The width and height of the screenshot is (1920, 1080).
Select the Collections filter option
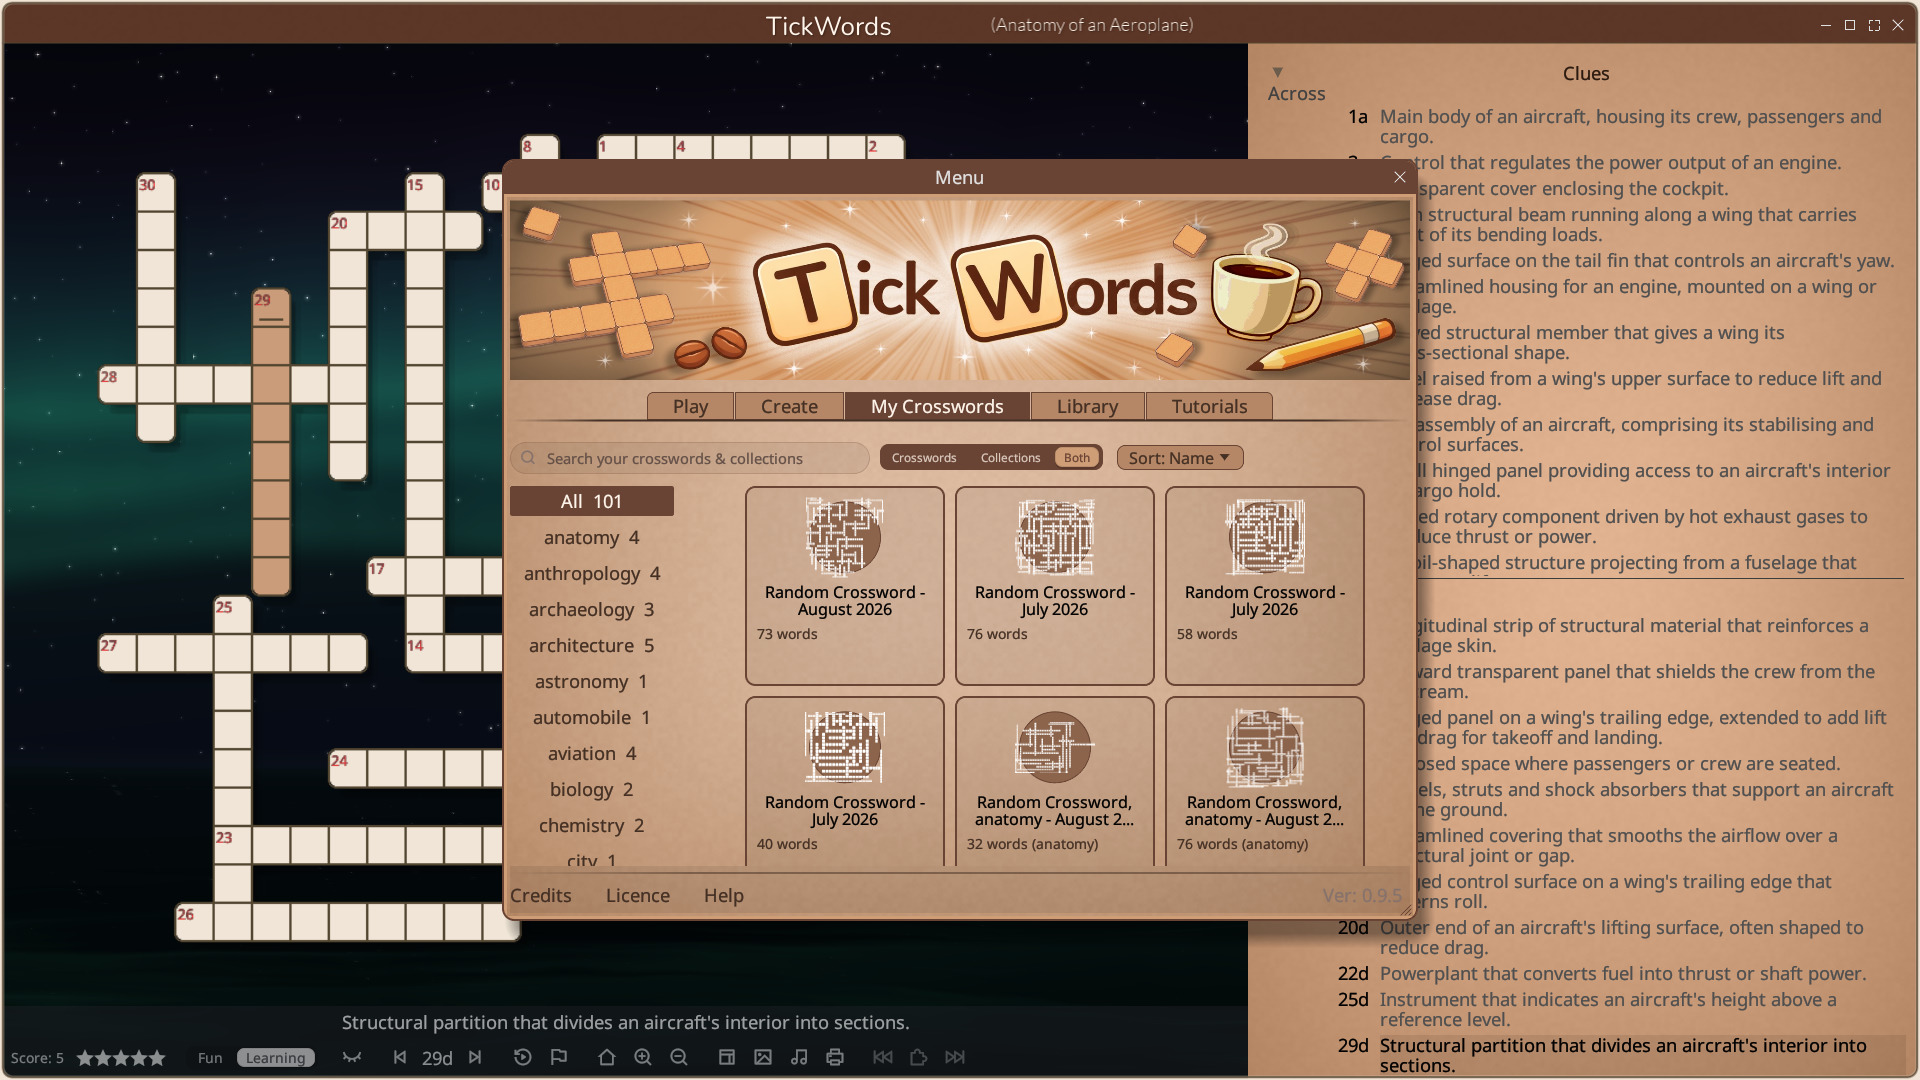pos(1010,458)
